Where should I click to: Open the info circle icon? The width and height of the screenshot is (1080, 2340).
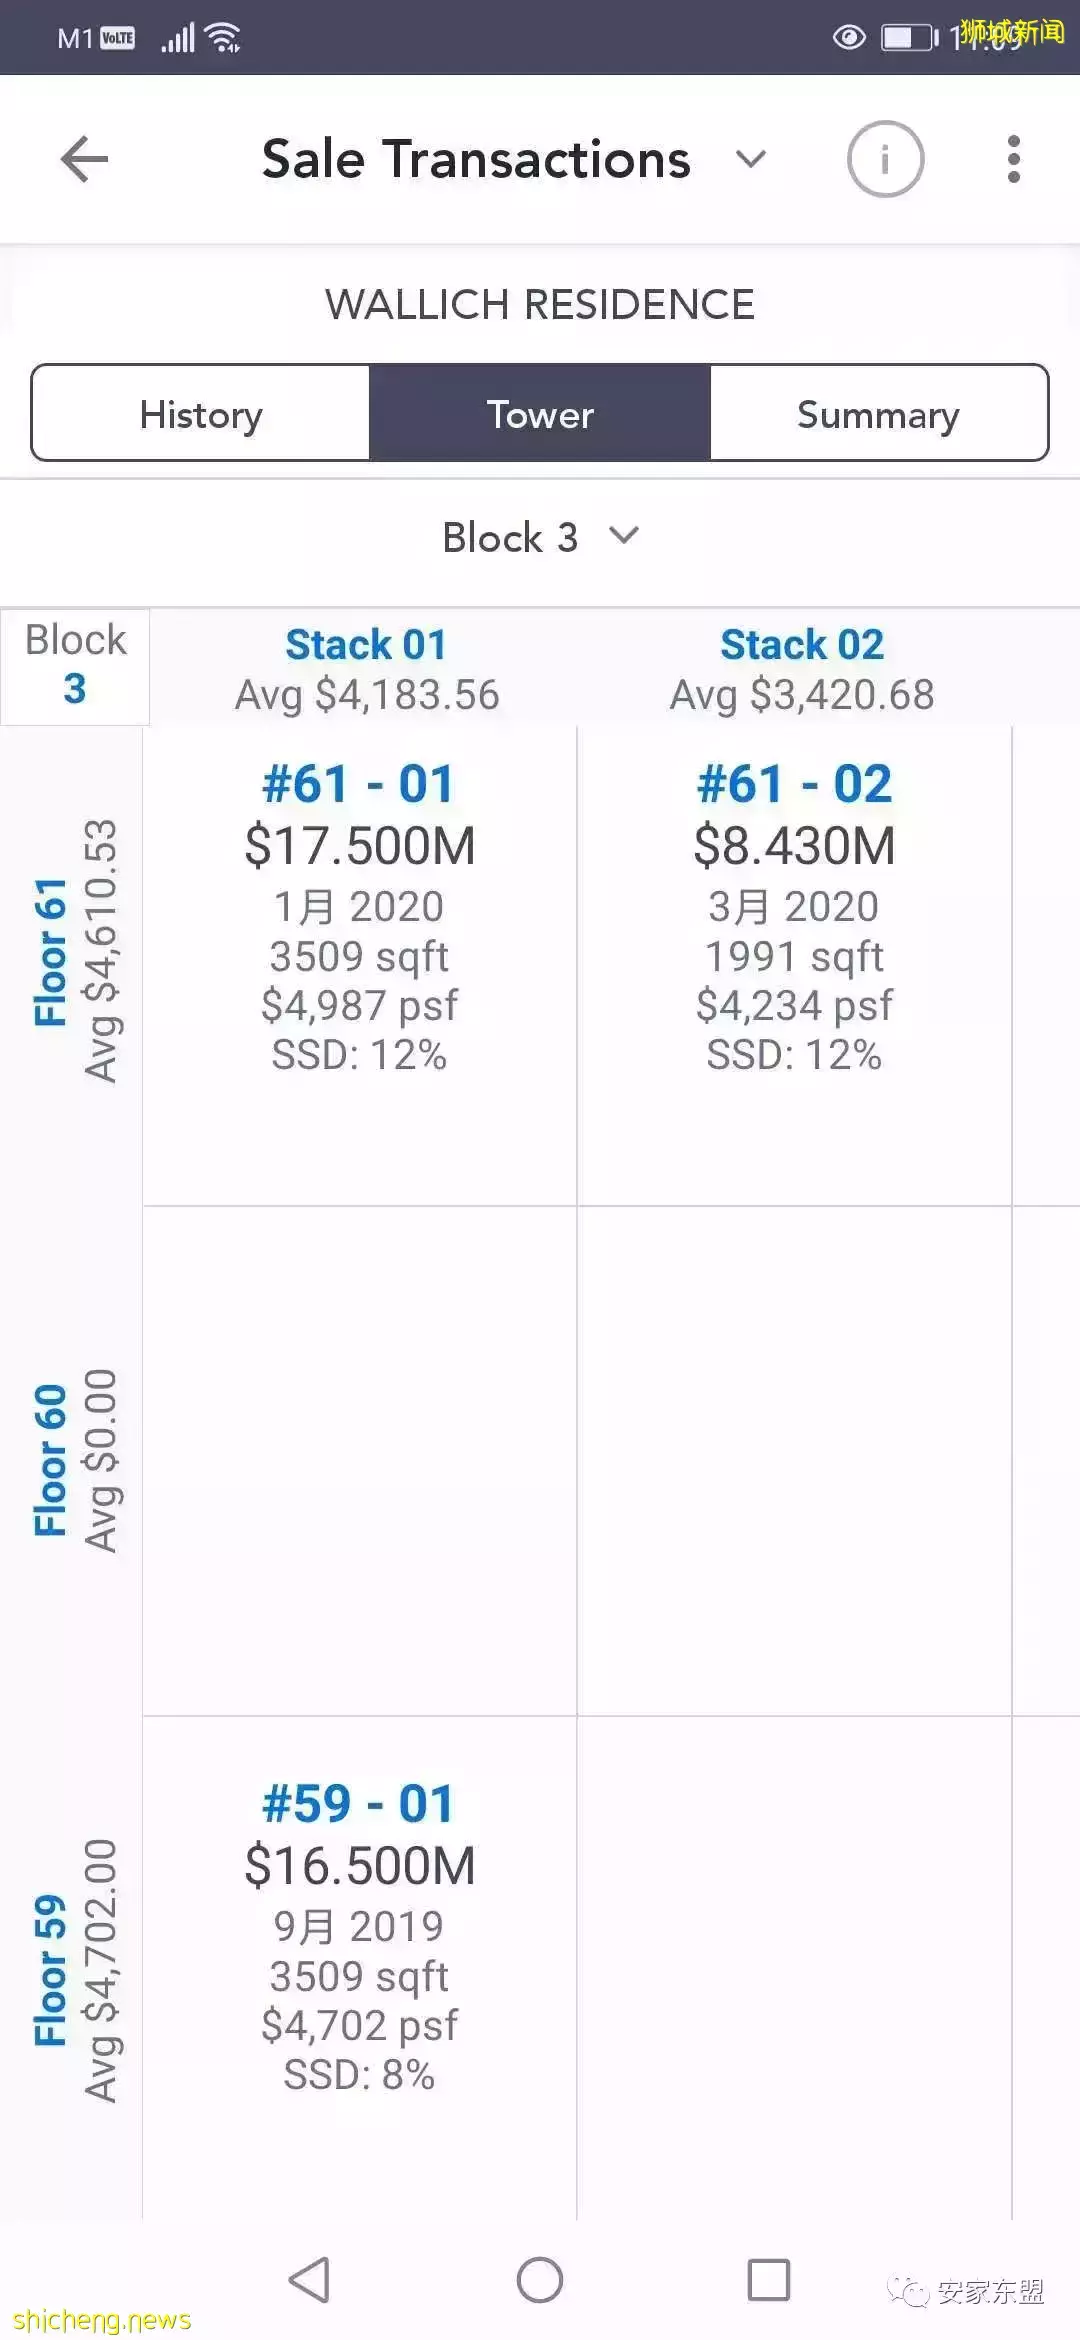tap(885, 159)
